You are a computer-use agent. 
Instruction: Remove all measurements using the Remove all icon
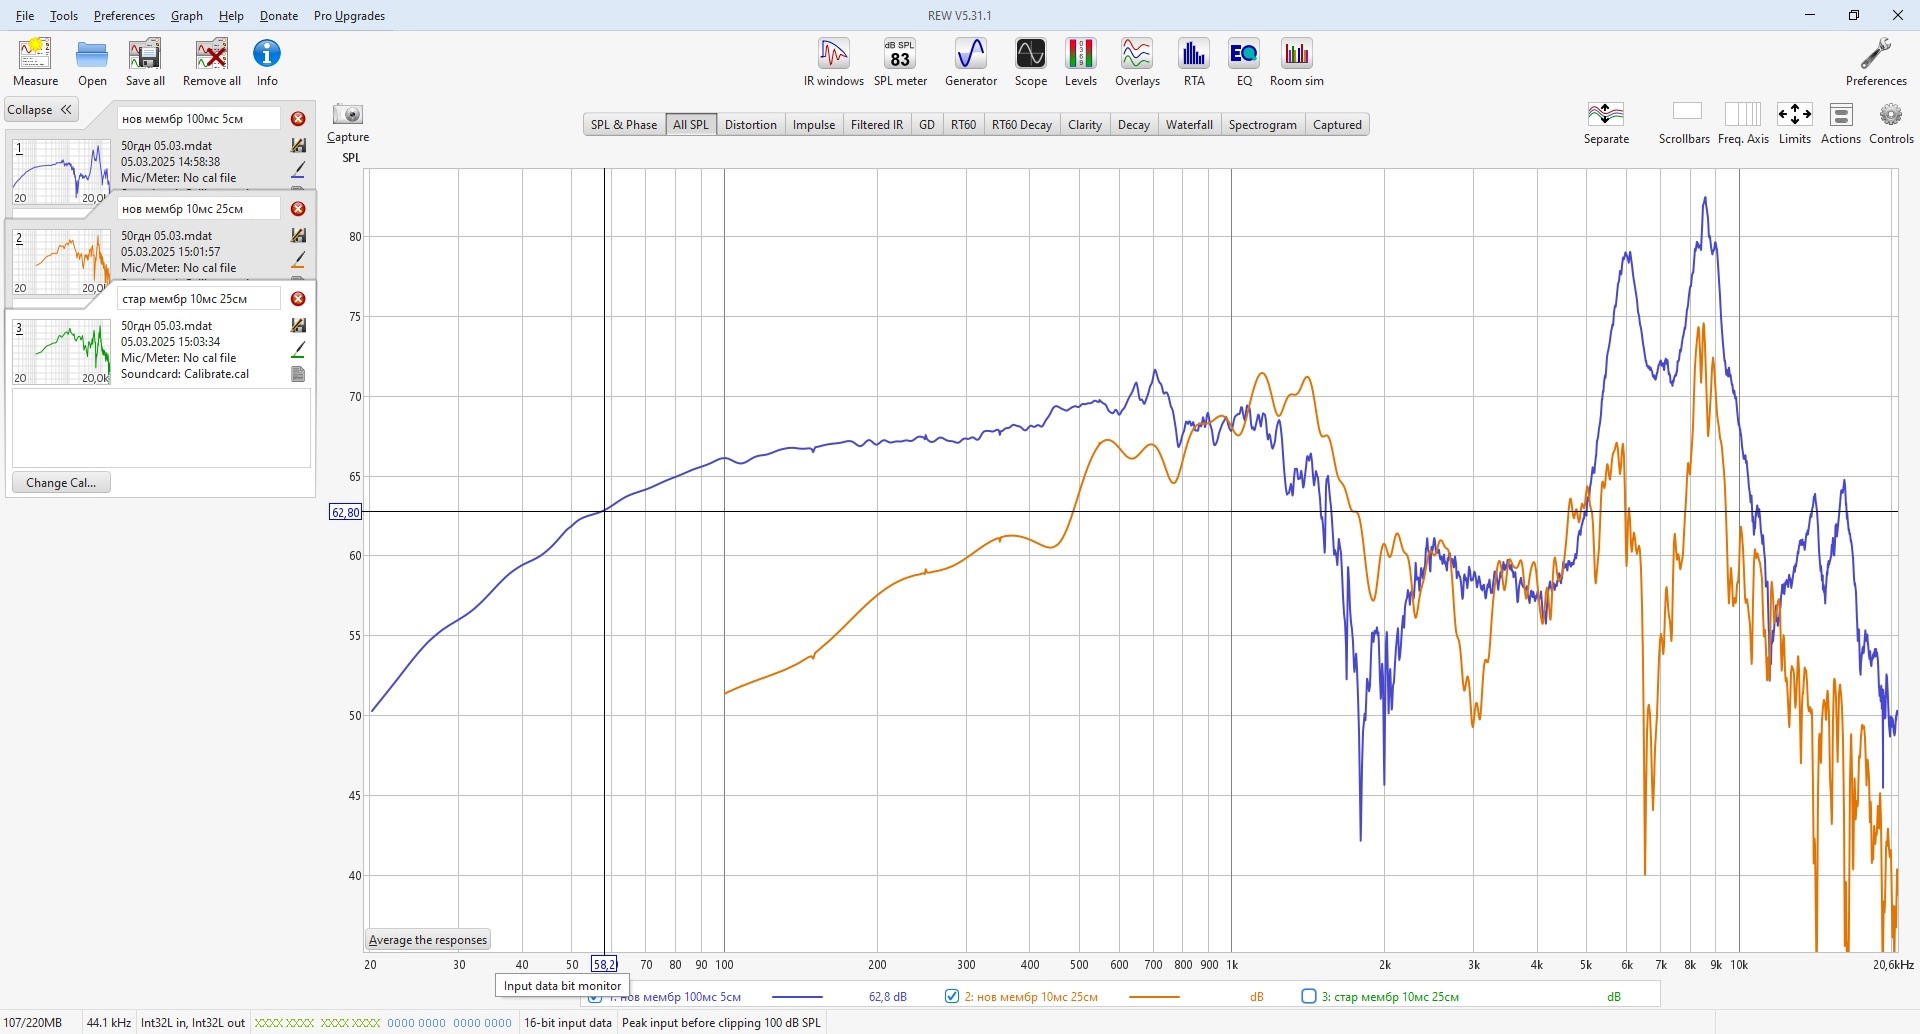211,62
